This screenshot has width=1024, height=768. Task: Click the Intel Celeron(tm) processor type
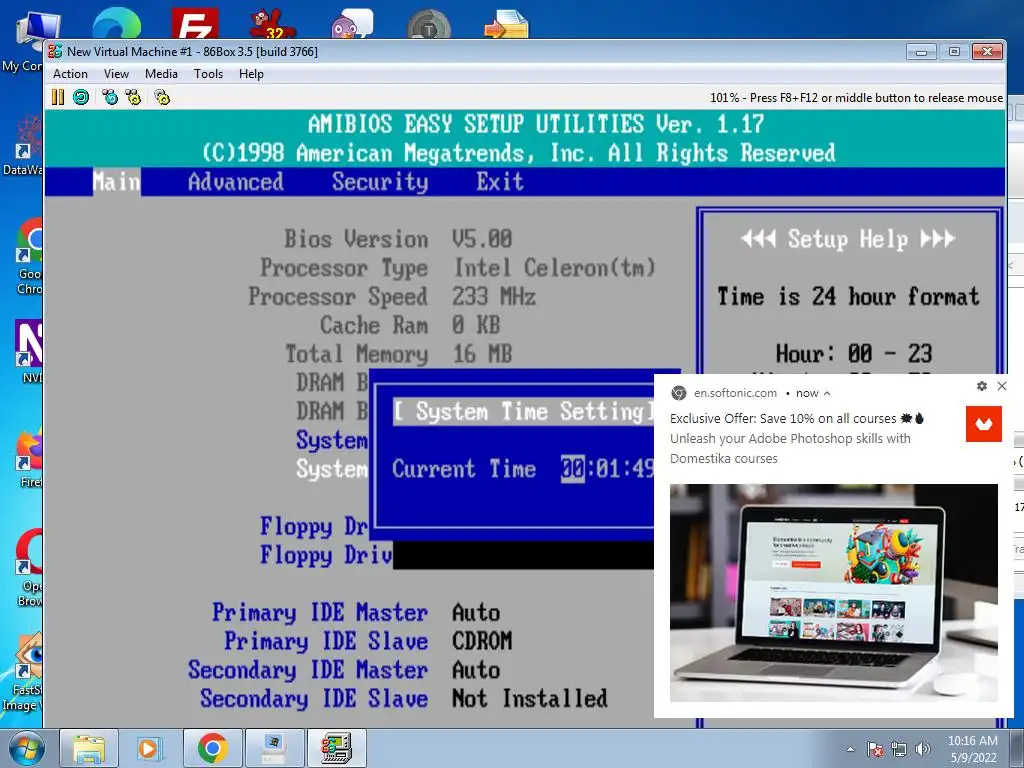pyautogui.click(x=554, y=268)
